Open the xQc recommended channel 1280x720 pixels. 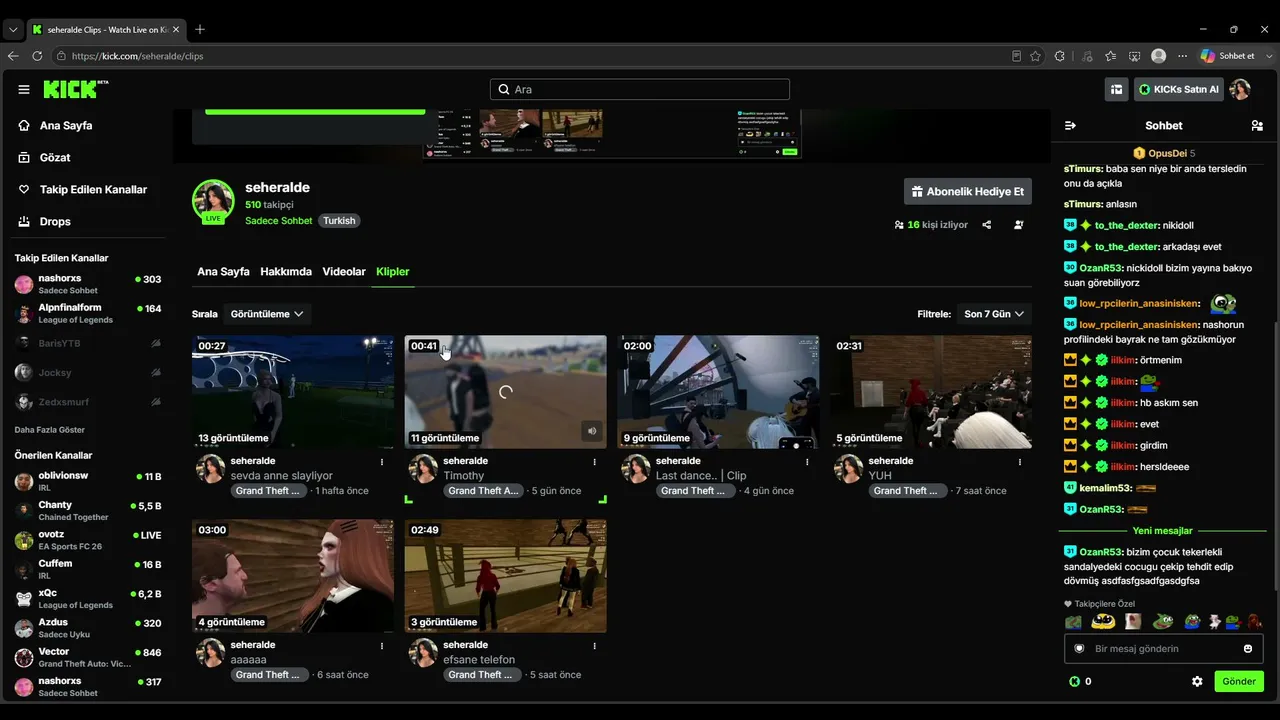point(87,599)
